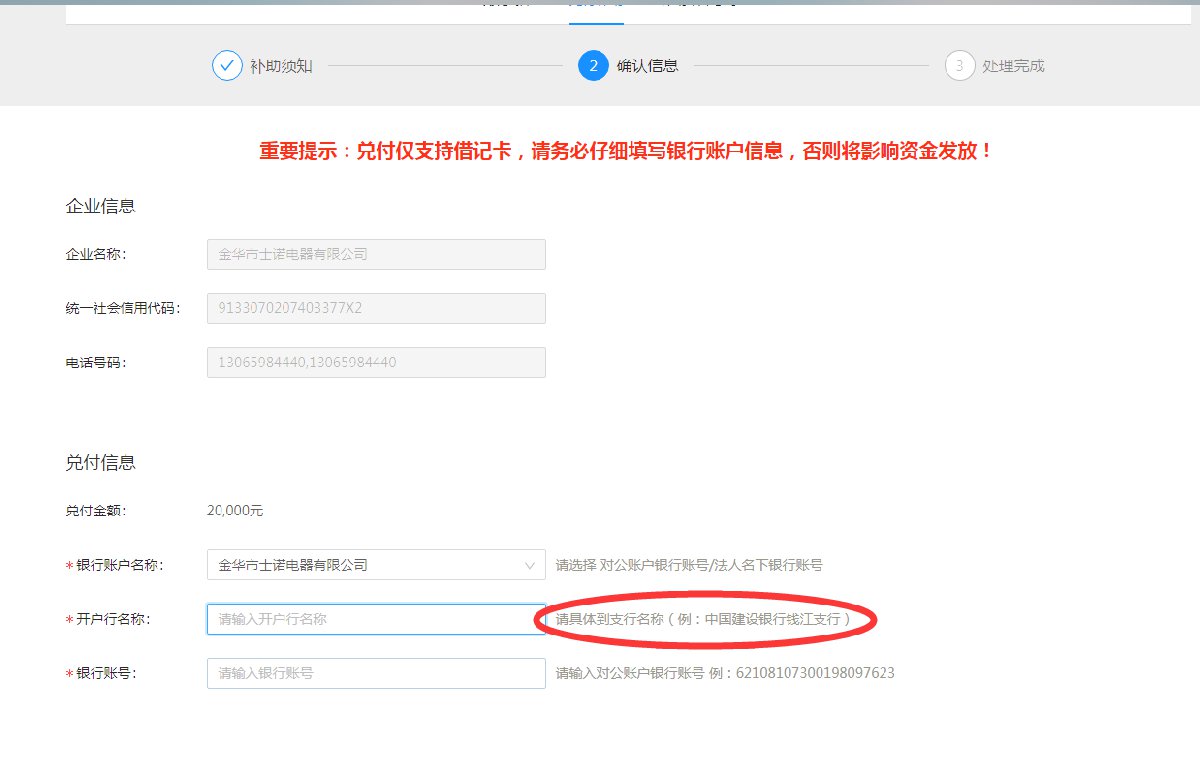Click the circled 请具体到支行名称 hint
Image resolution: width=1200 pixels, height=757 pixels.
click(x=703, y=619)
